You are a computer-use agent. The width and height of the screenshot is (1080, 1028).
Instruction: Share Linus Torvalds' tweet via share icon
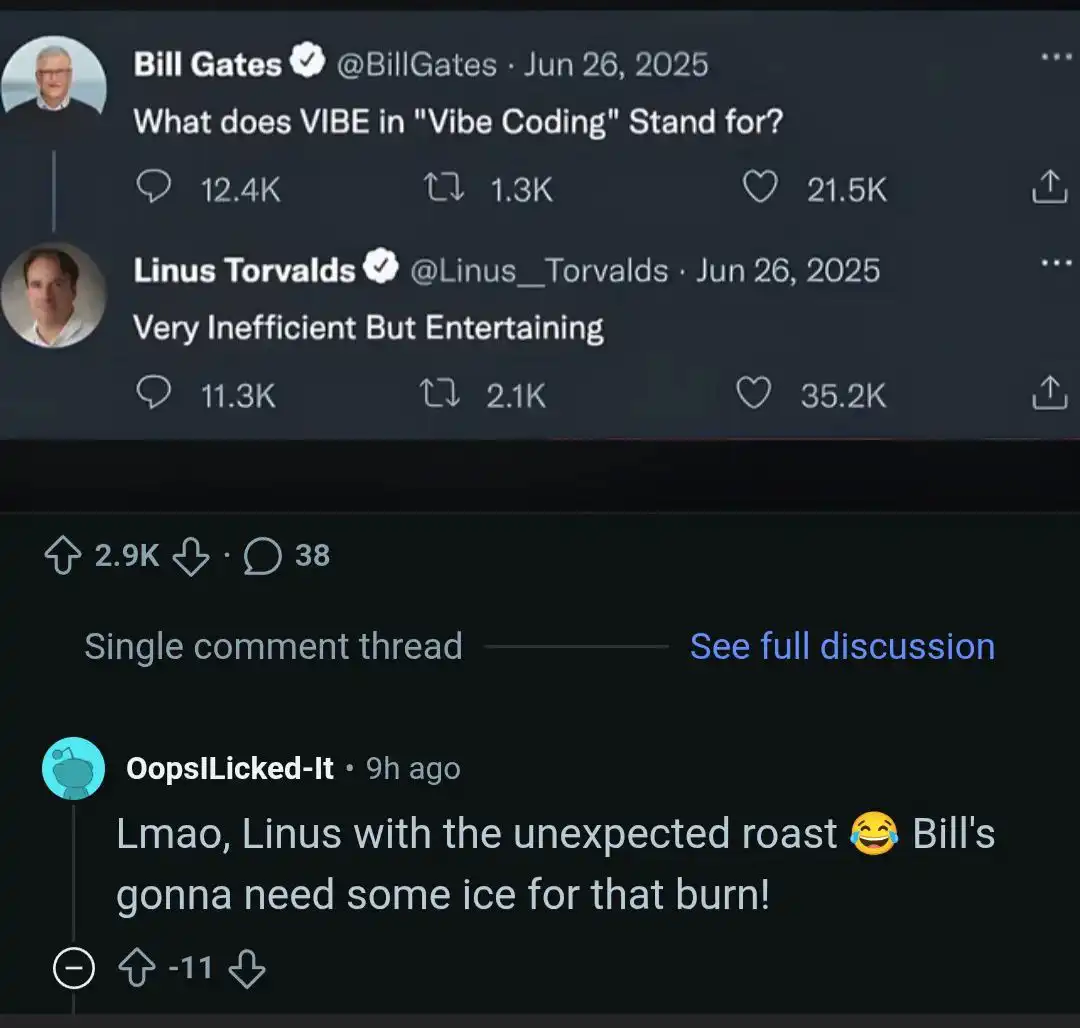click(x=1047, y=393)
